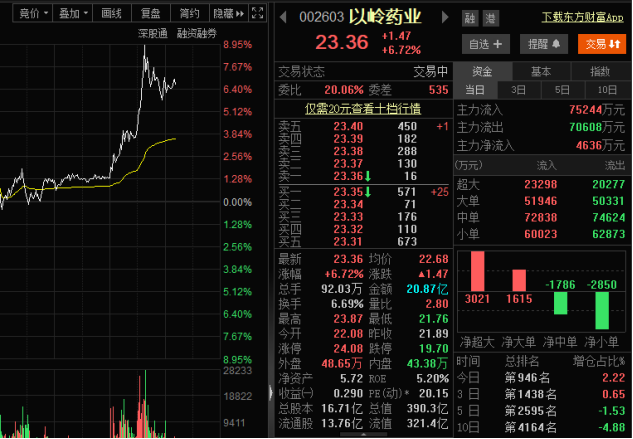The width and height of the screenshot is (633, 439).
Task: Switch to the 指数 tab
Action: (600, 71)
